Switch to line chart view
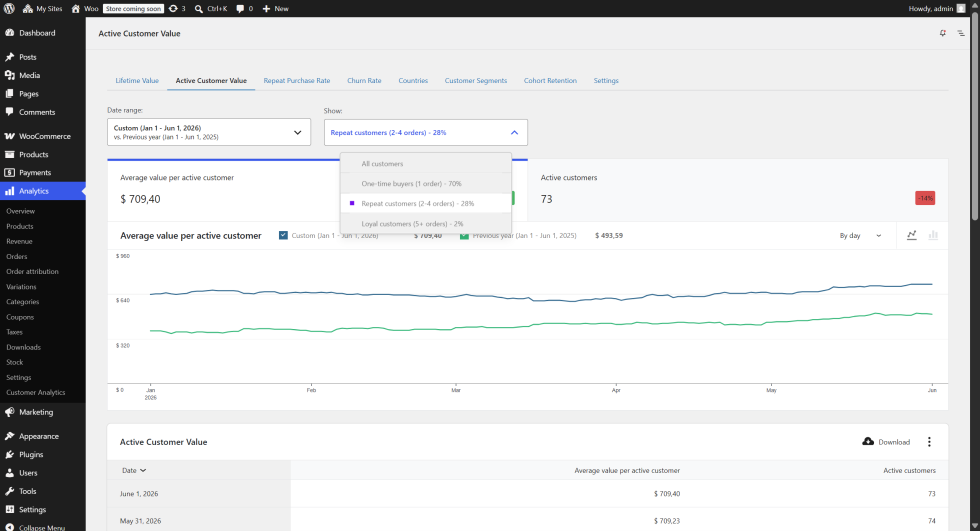Viewport: 980px width, 531px height. pos(912,236)
